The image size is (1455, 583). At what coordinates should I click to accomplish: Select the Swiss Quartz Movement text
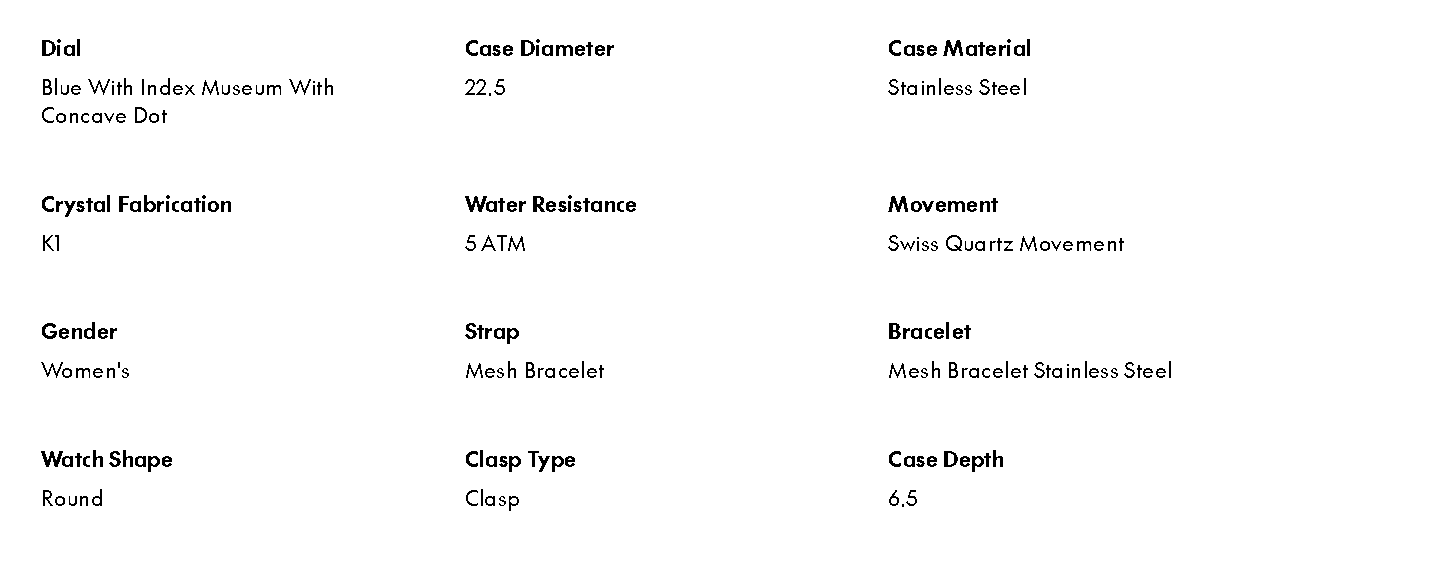click(x=1005, y=244)
